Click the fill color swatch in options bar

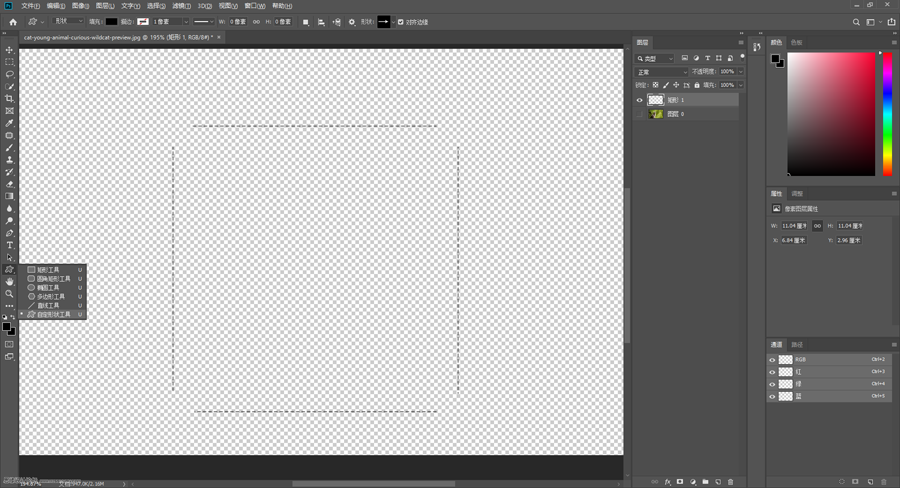(111, 21)
